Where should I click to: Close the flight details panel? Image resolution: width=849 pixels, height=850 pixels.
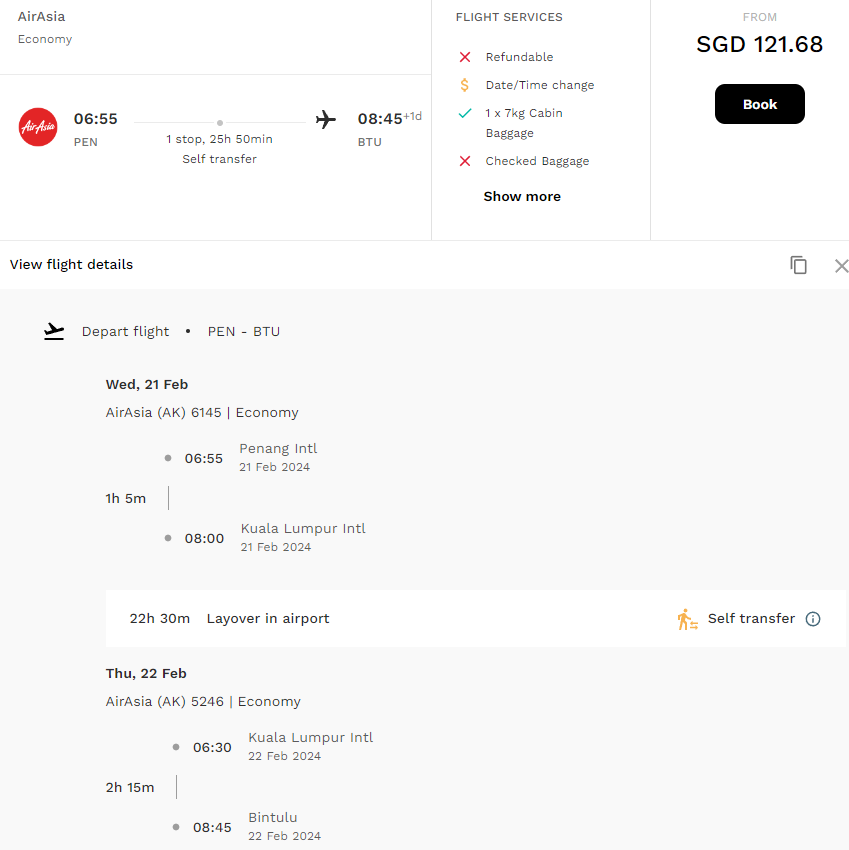(x=841, y=266)
